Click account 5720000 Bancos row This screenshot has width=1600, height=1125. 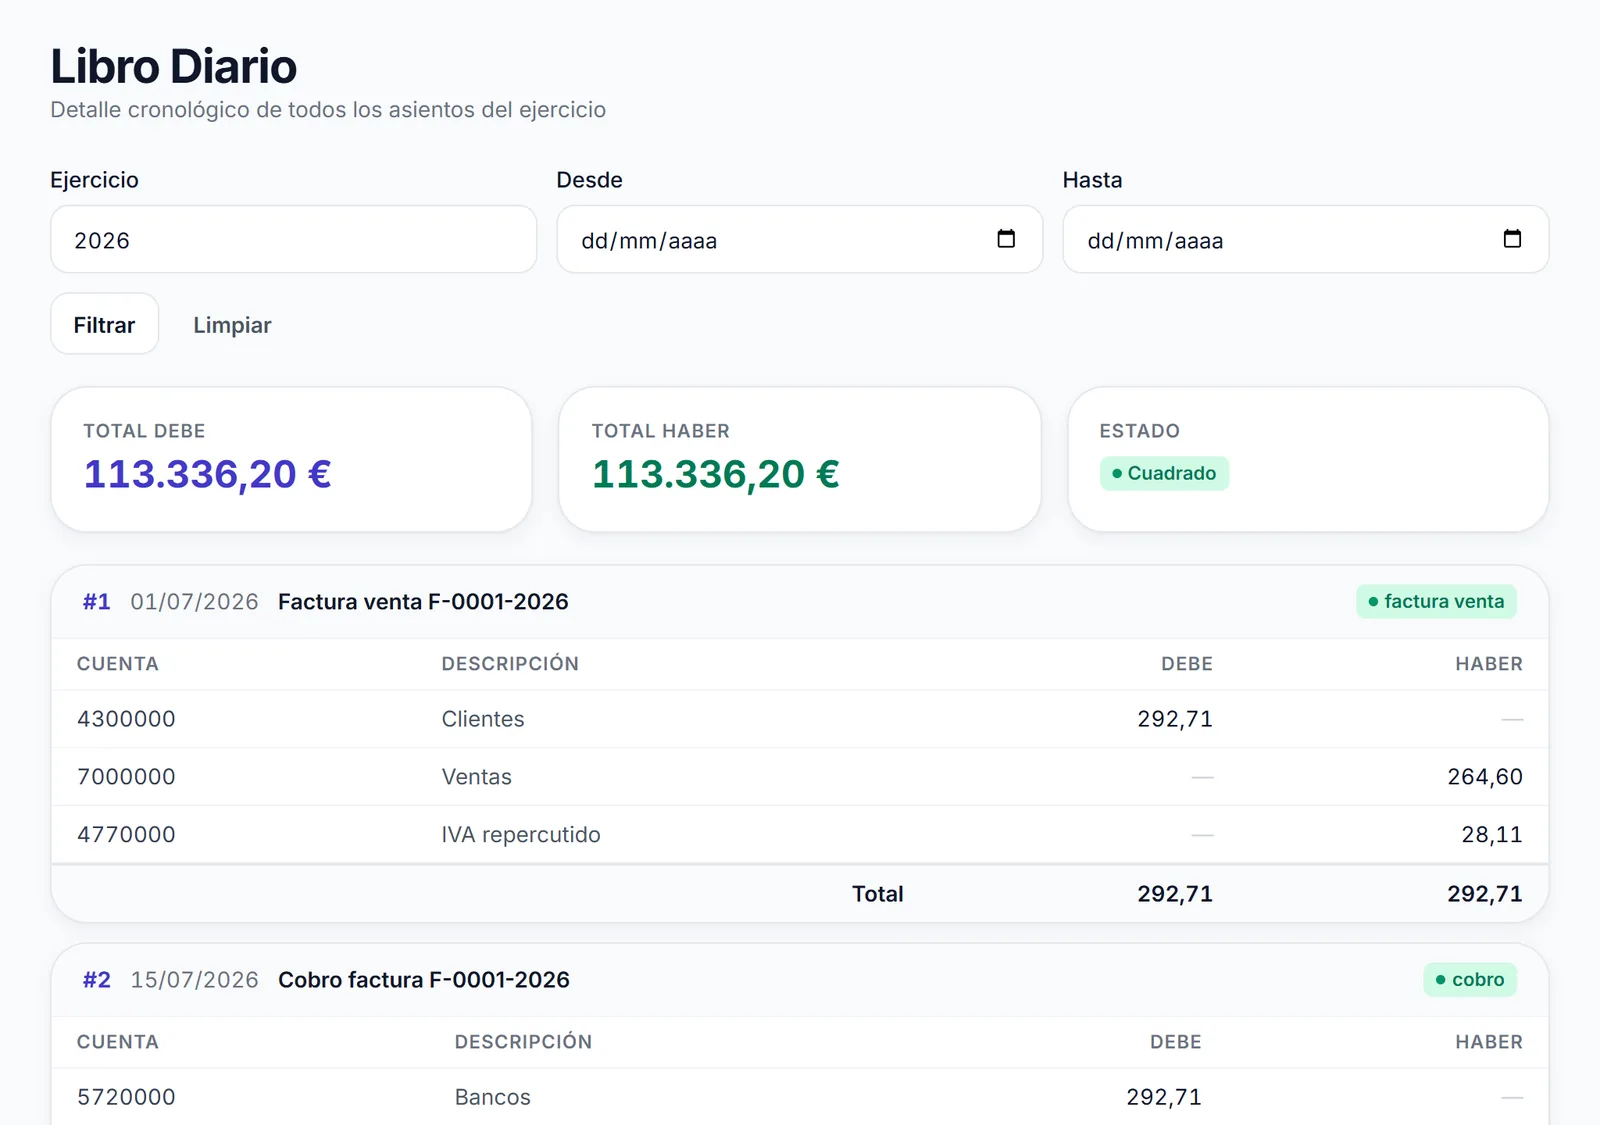(x=800, y=1097)
